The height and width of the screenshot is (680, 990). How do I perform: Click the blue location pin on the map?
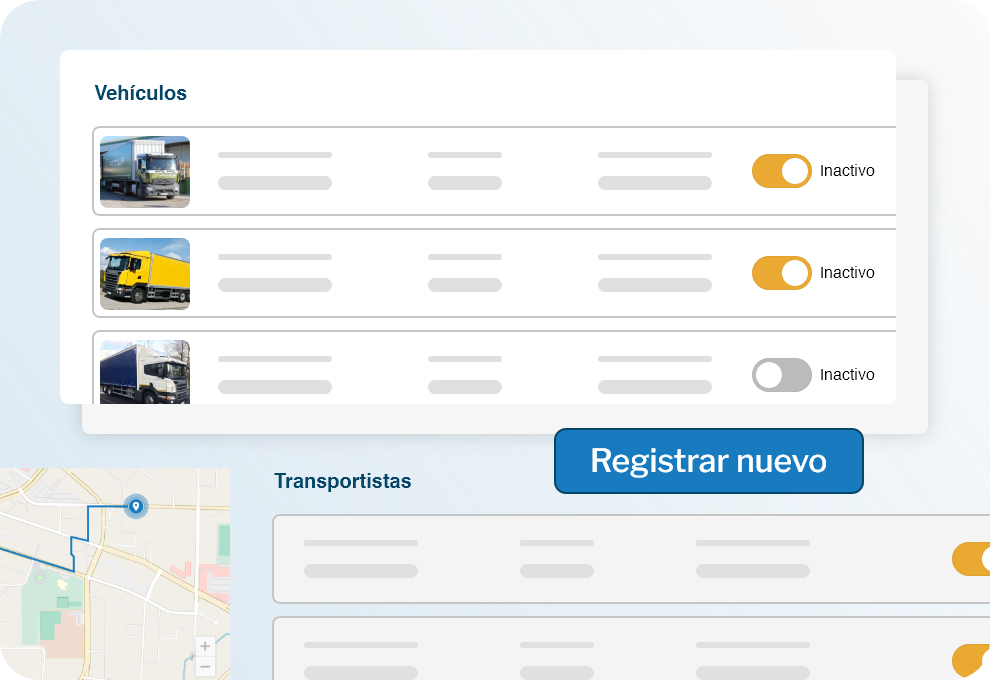point(136,507)
